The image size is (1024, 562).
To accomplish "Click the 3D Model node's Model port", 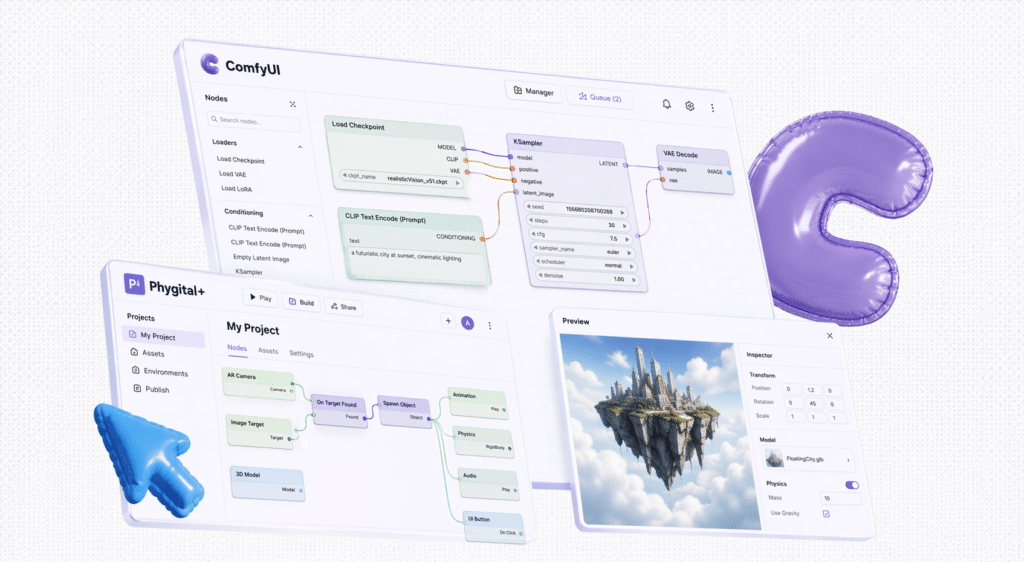I will (301, 490).
